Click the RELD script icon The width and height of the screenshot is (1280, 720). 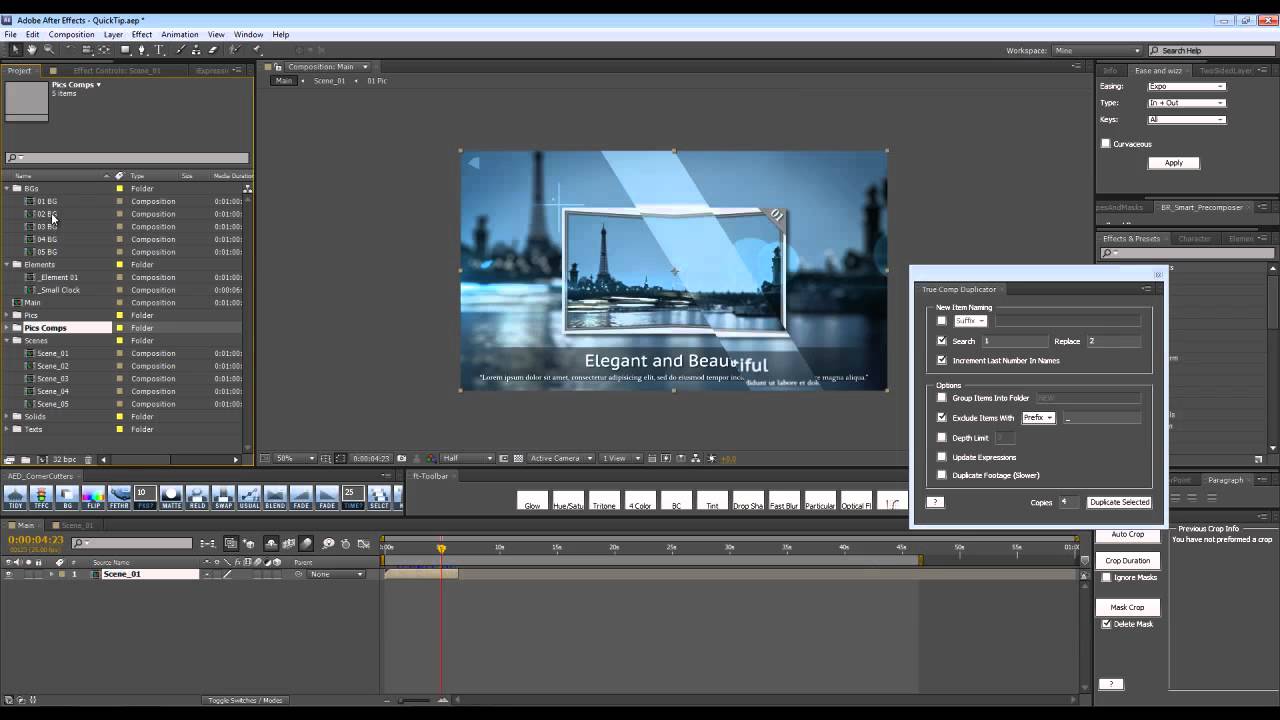tap(197, 498)
